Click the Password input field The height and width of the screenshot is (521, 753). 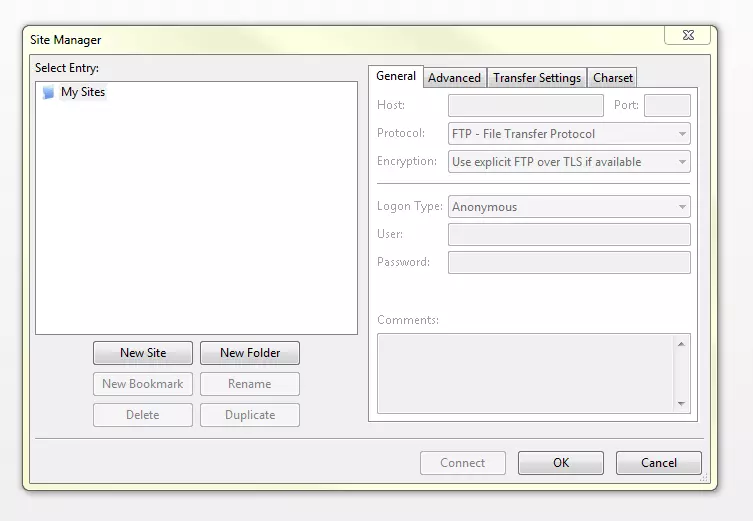(x=569, y=263)
